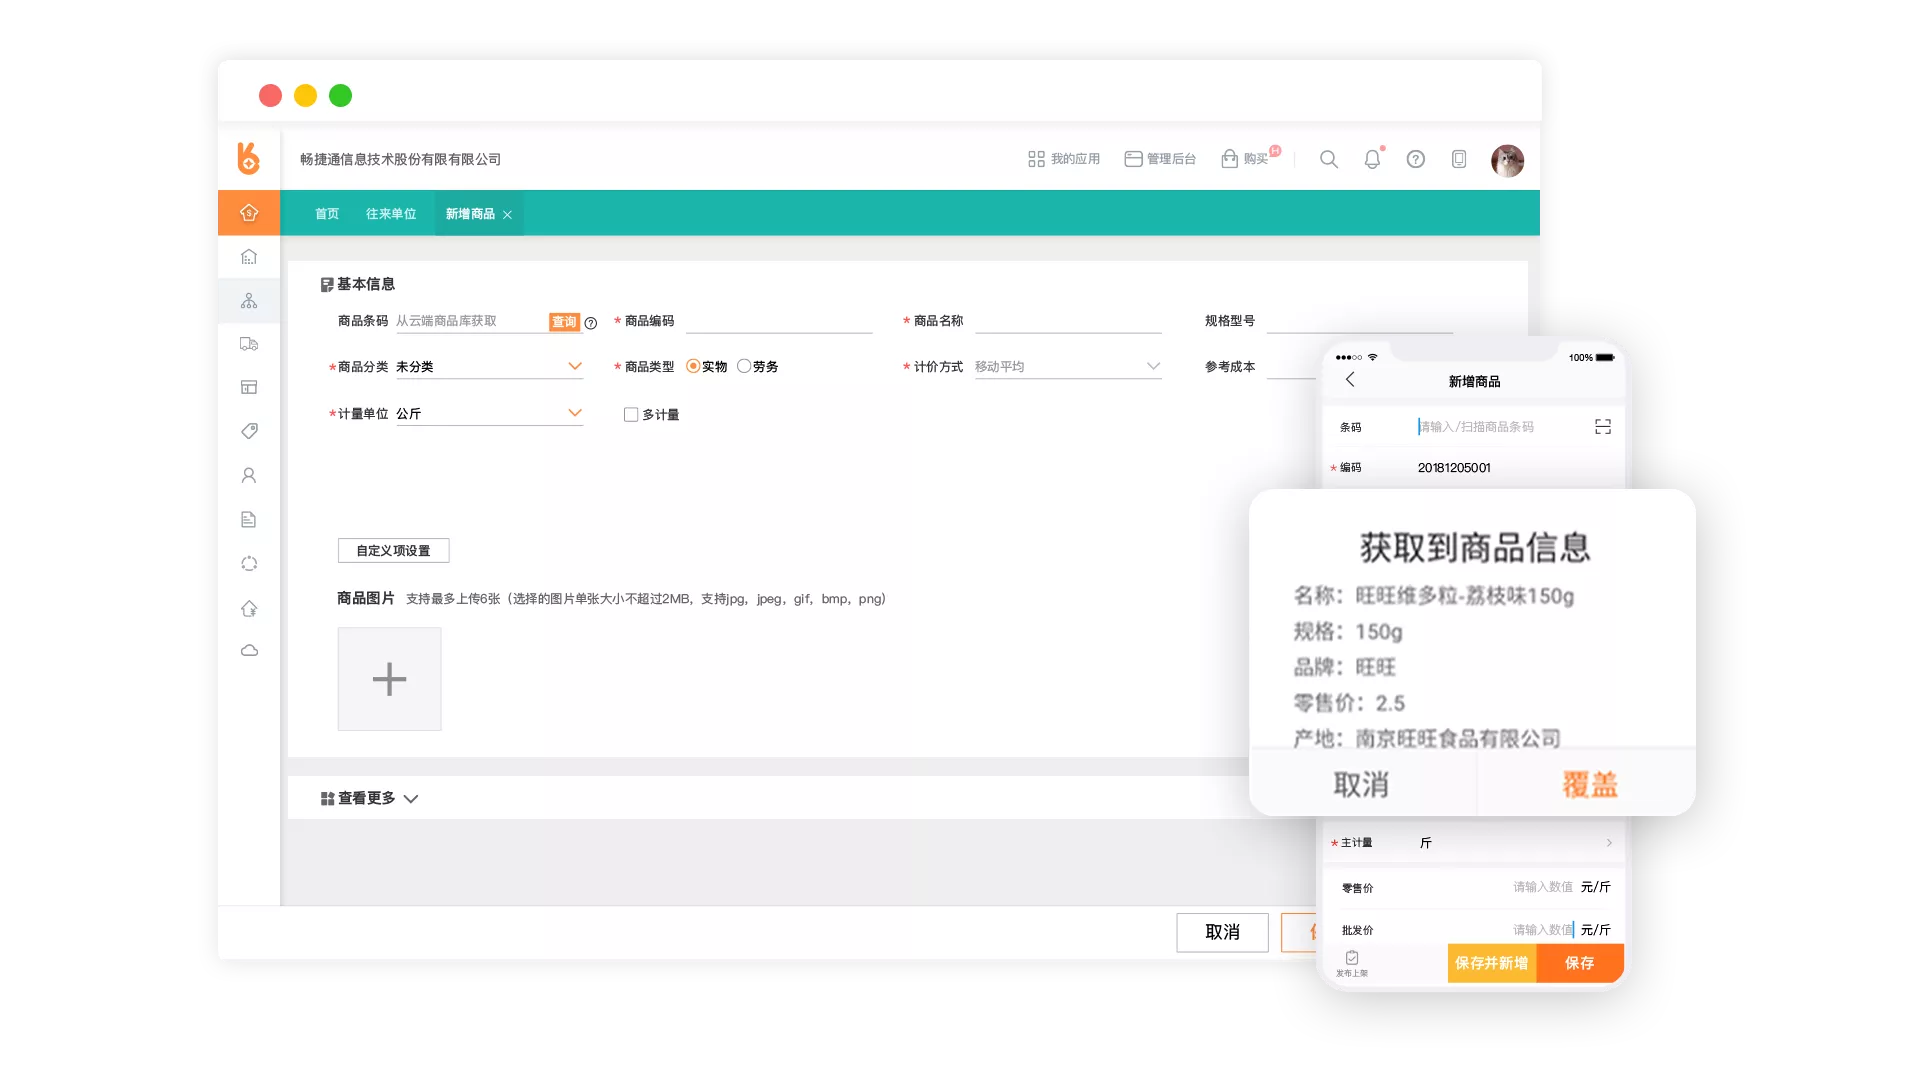Select the organization hierarchy sidebar icon
Screen dimensions: 1920x1080
coord(249,301)
